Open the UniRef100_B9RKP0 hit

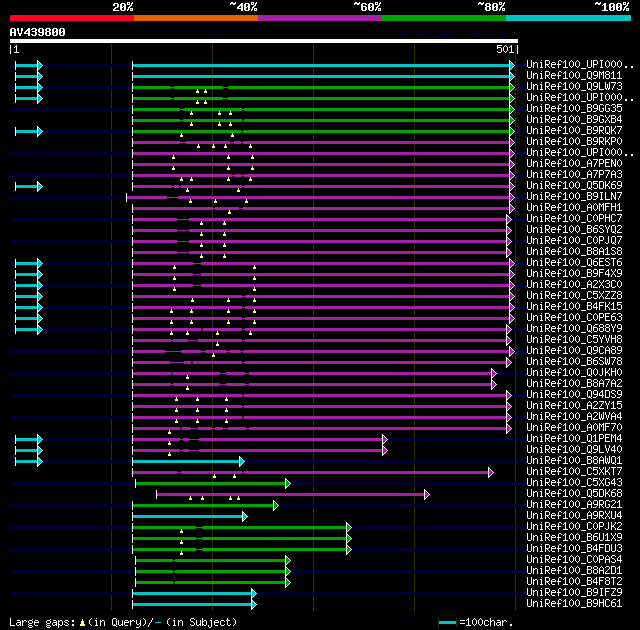click(x=574, y=142)
